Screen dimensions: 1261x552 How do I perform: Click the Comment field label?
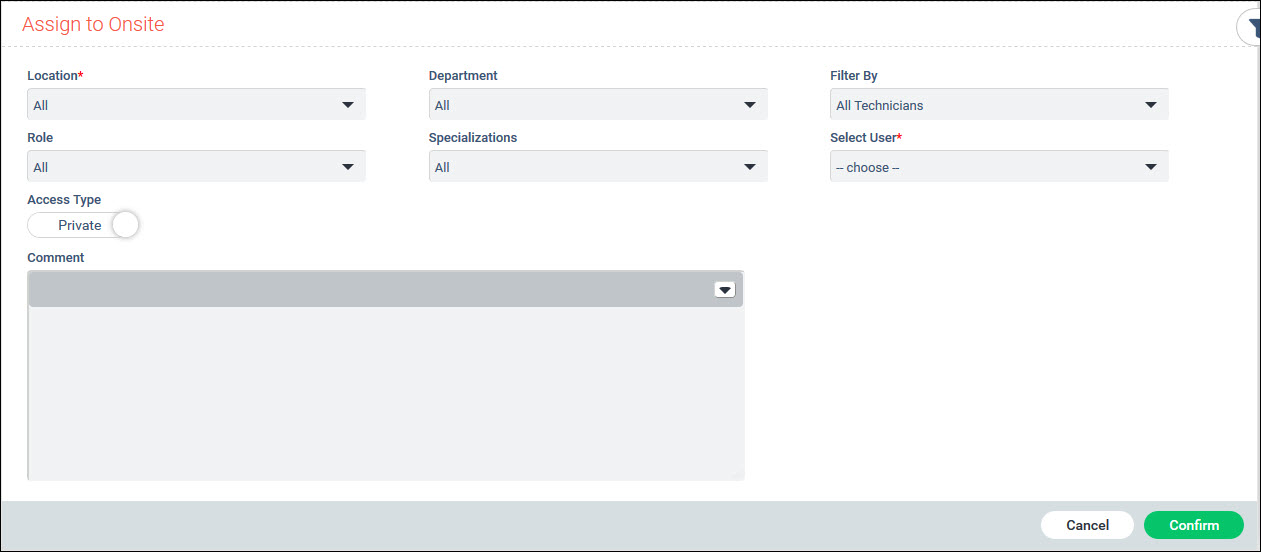click(56, 258)
